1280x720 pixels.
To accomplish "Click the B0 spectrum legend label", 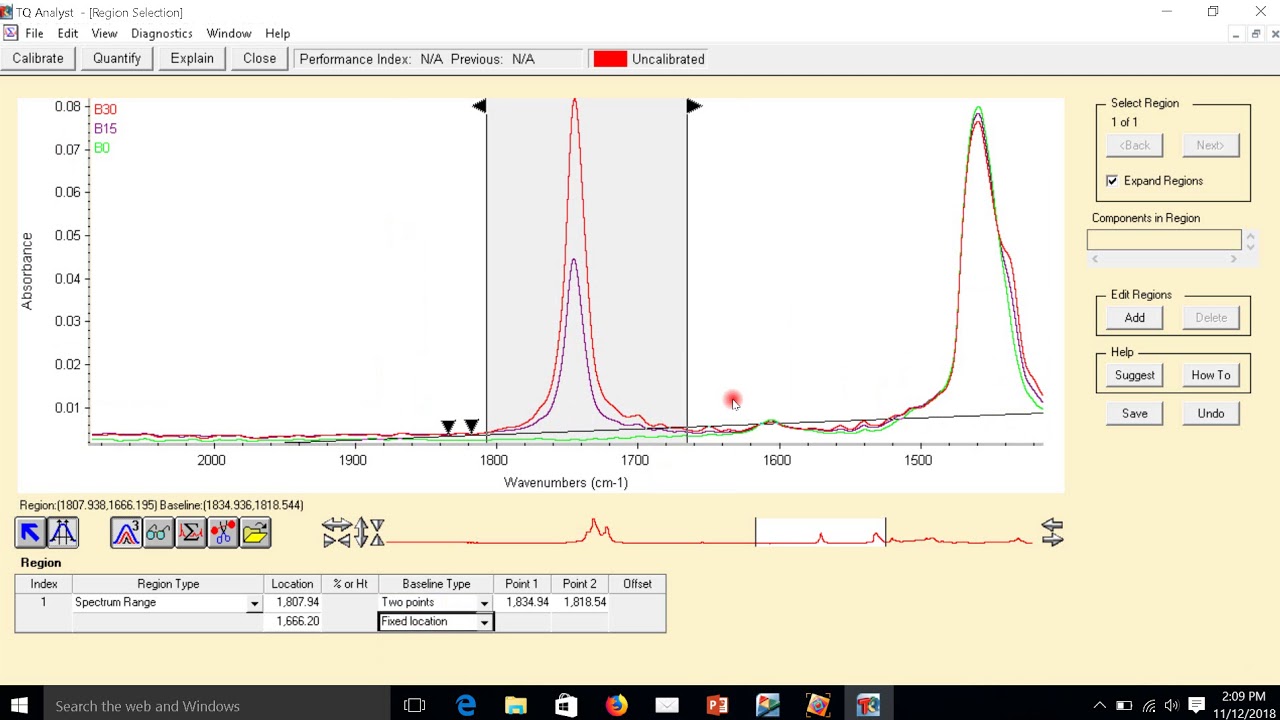I will click(101, 148).
